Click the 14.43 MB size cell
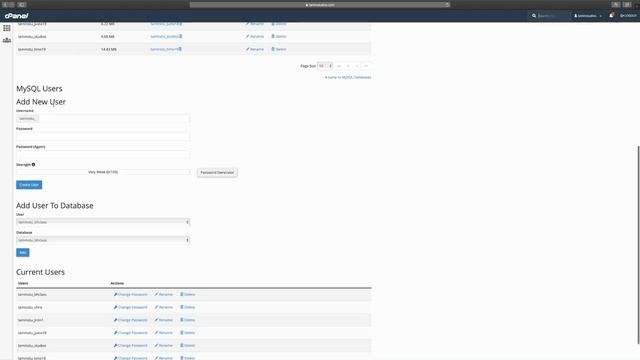 pos(109,49)
